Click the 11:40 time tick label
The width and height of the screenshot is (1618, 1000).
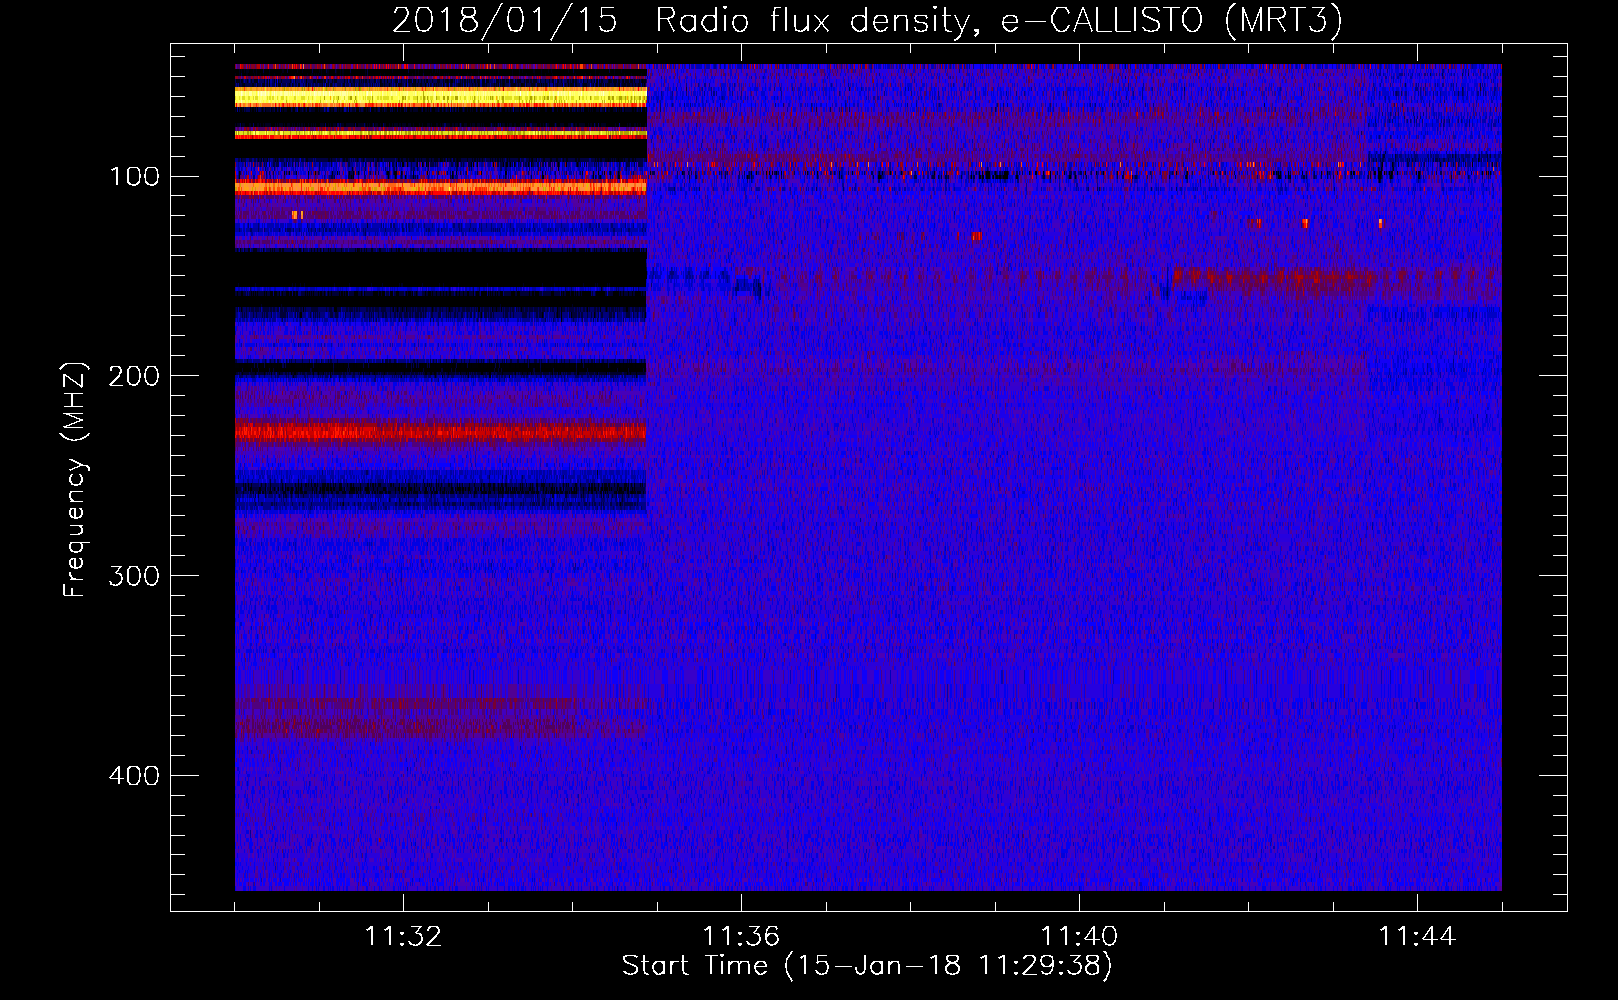1079,937
